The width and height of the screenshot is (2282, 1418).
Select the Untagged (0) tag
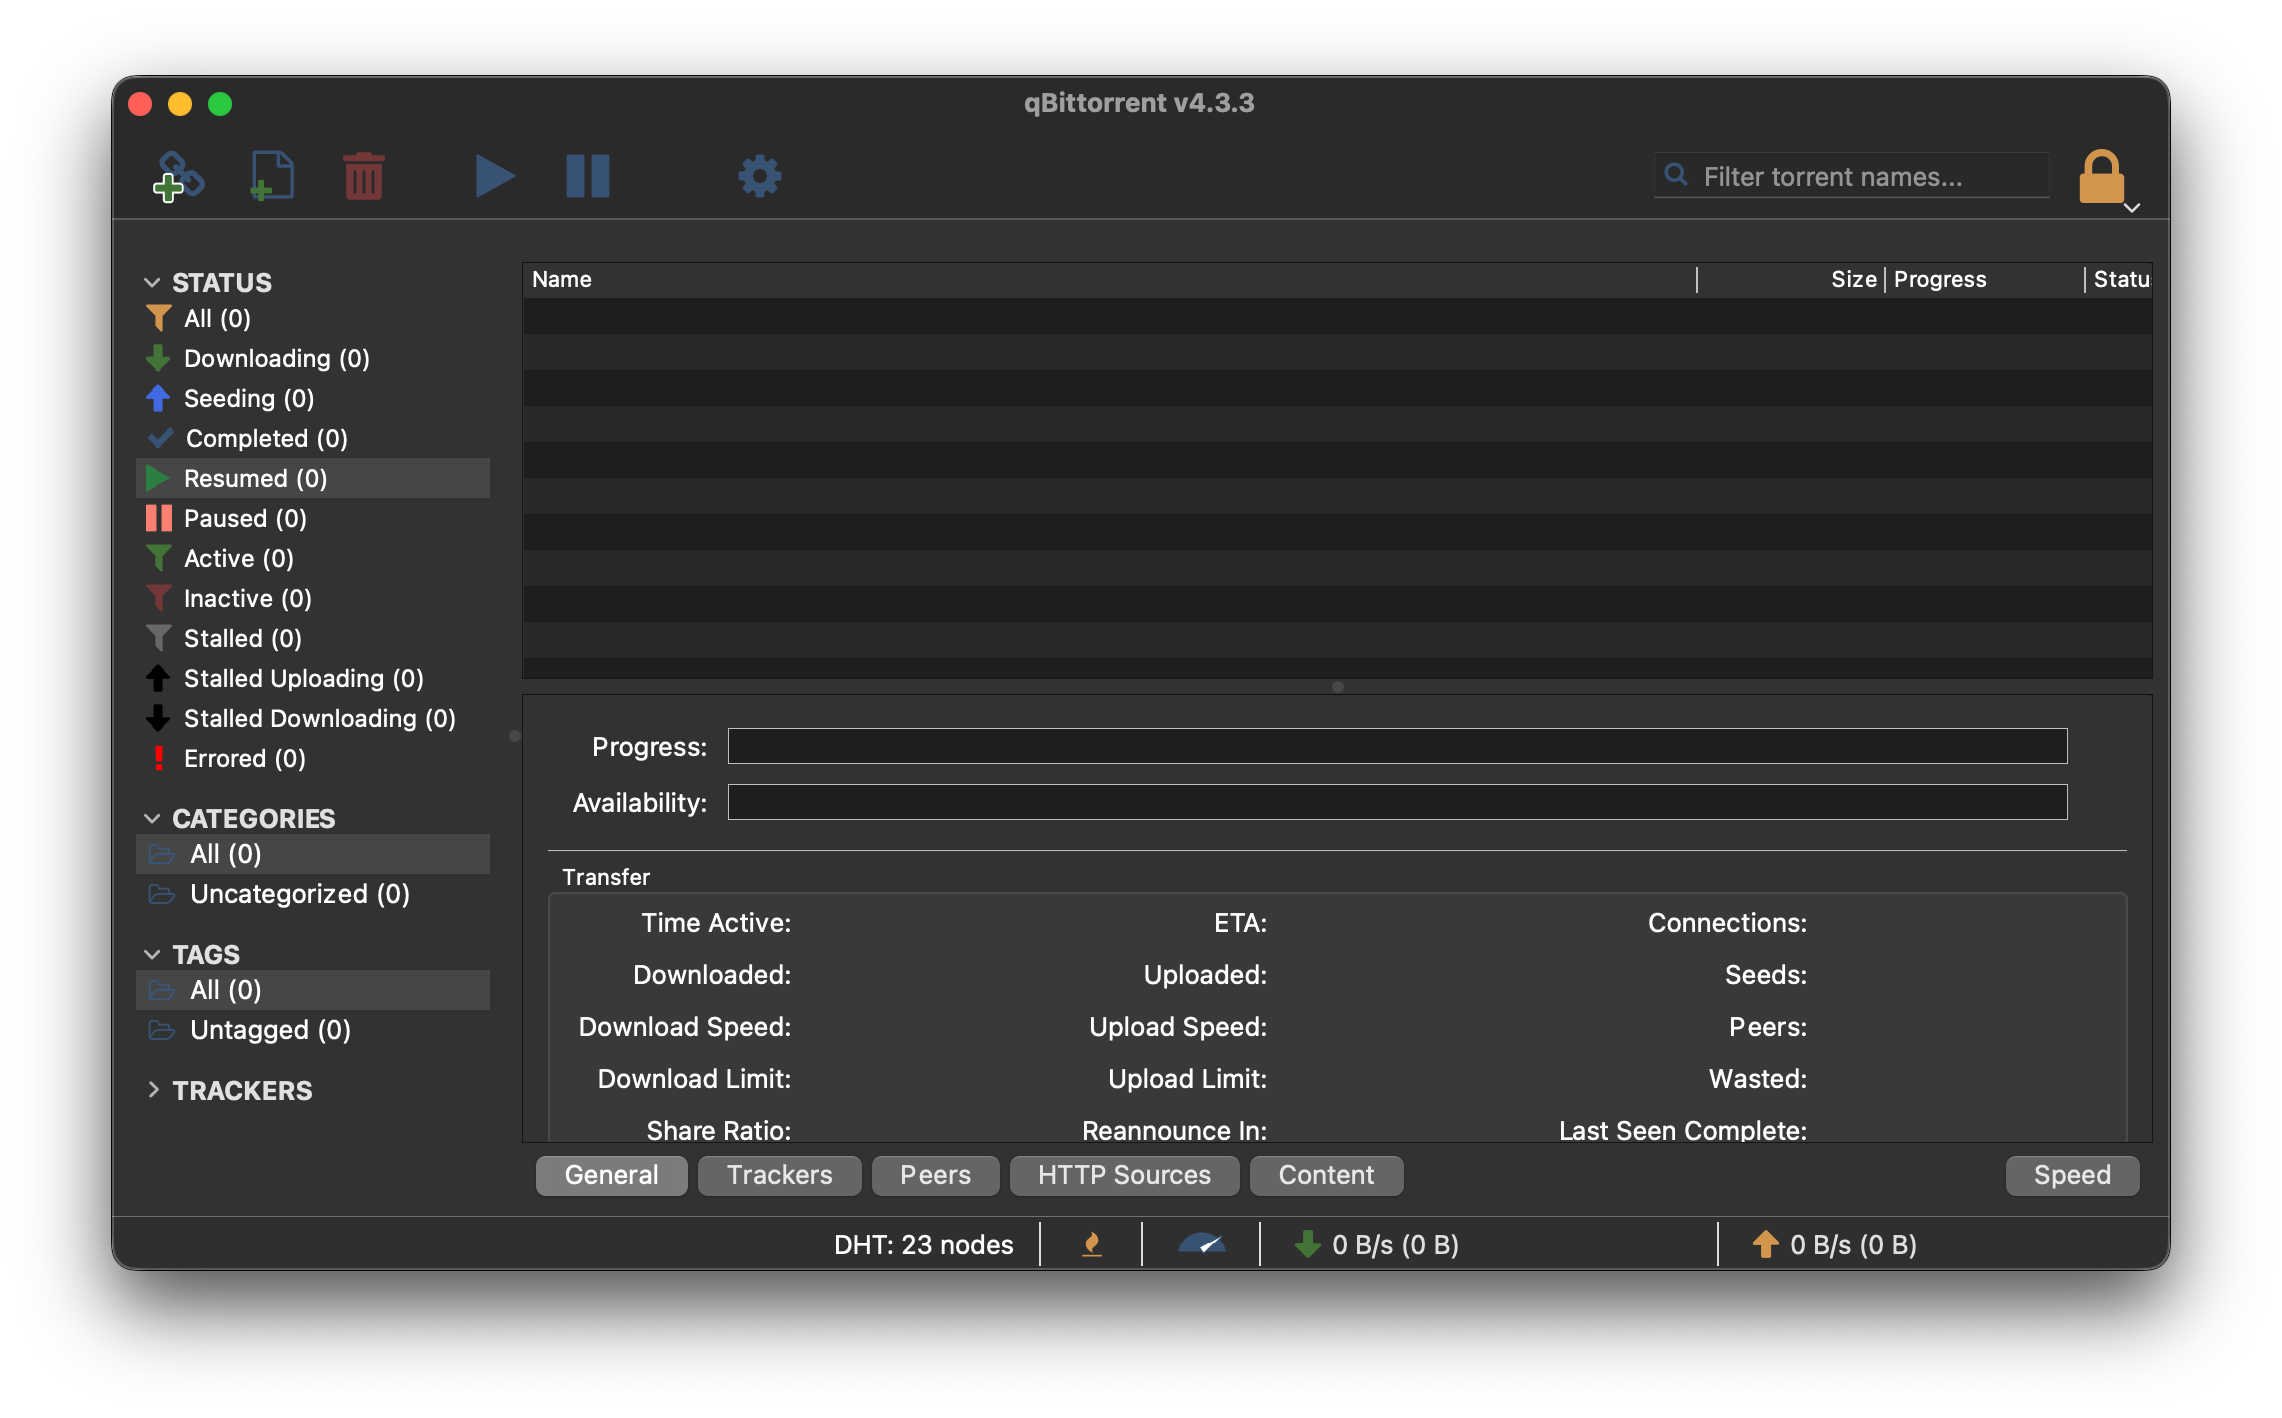pos(313,1030)
